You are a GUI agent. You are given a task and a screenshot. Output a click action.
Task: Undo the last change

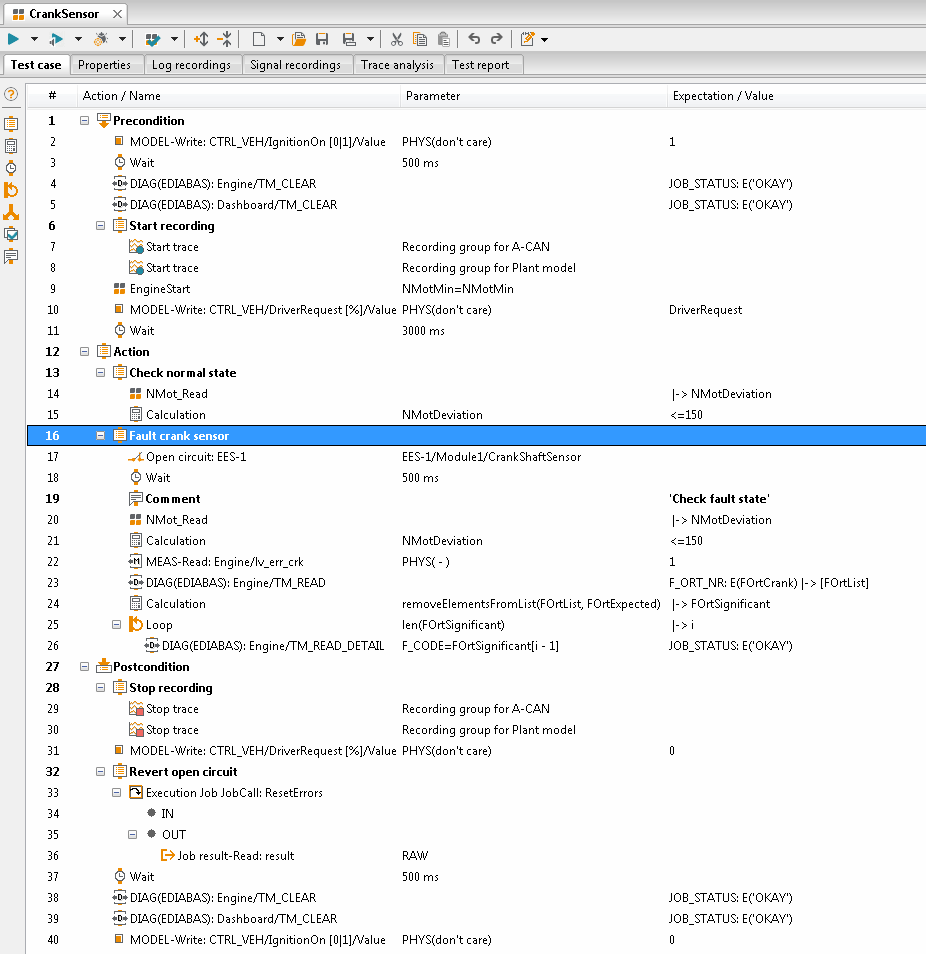coord(474,39)
